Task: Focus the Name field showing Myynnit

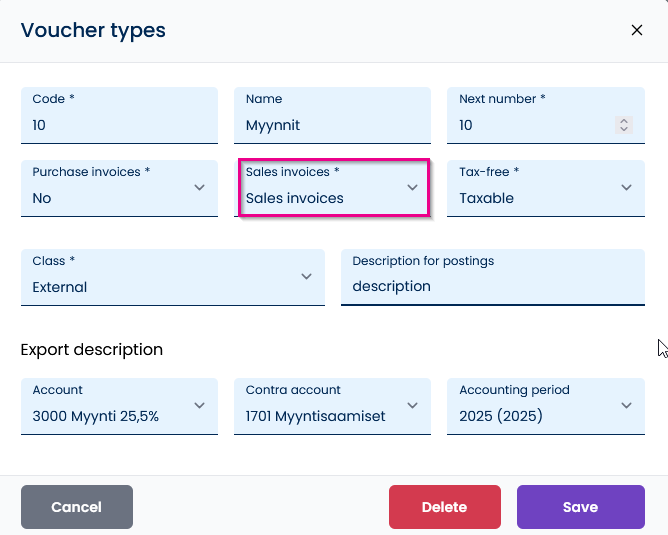Action: click(x=332, y=115)
